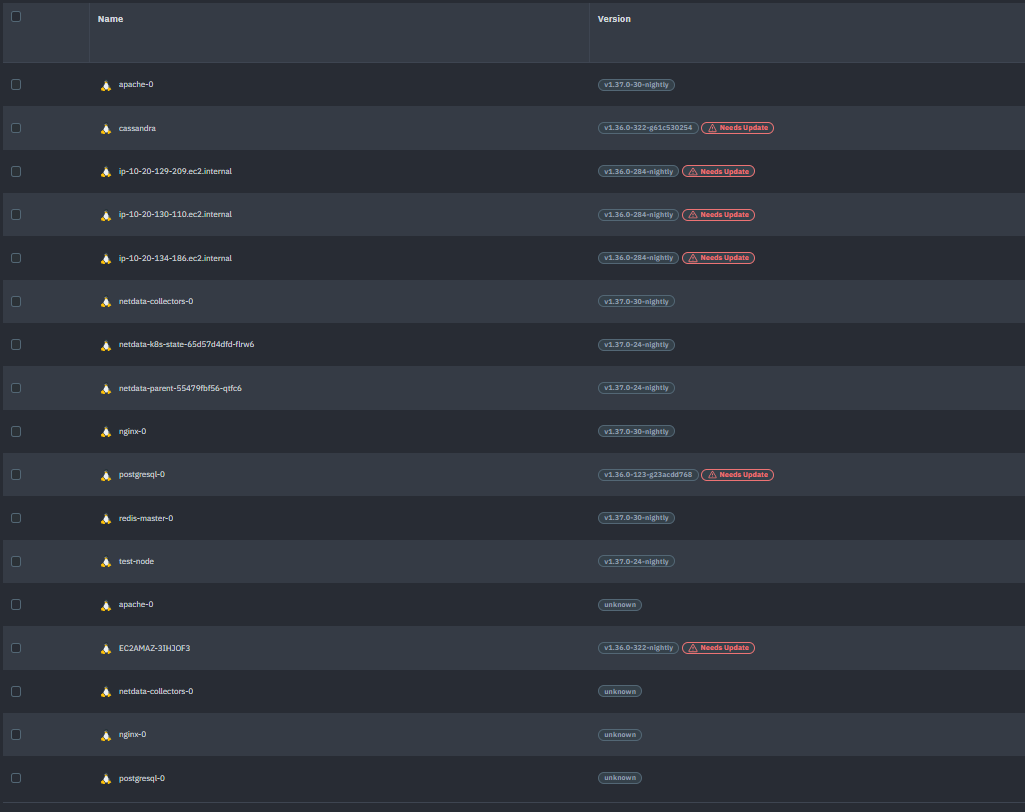Click the Netdata icon for netdata-parent-55479fbf56-qtfc6
1025x812 pixels.
click(105, 388)
